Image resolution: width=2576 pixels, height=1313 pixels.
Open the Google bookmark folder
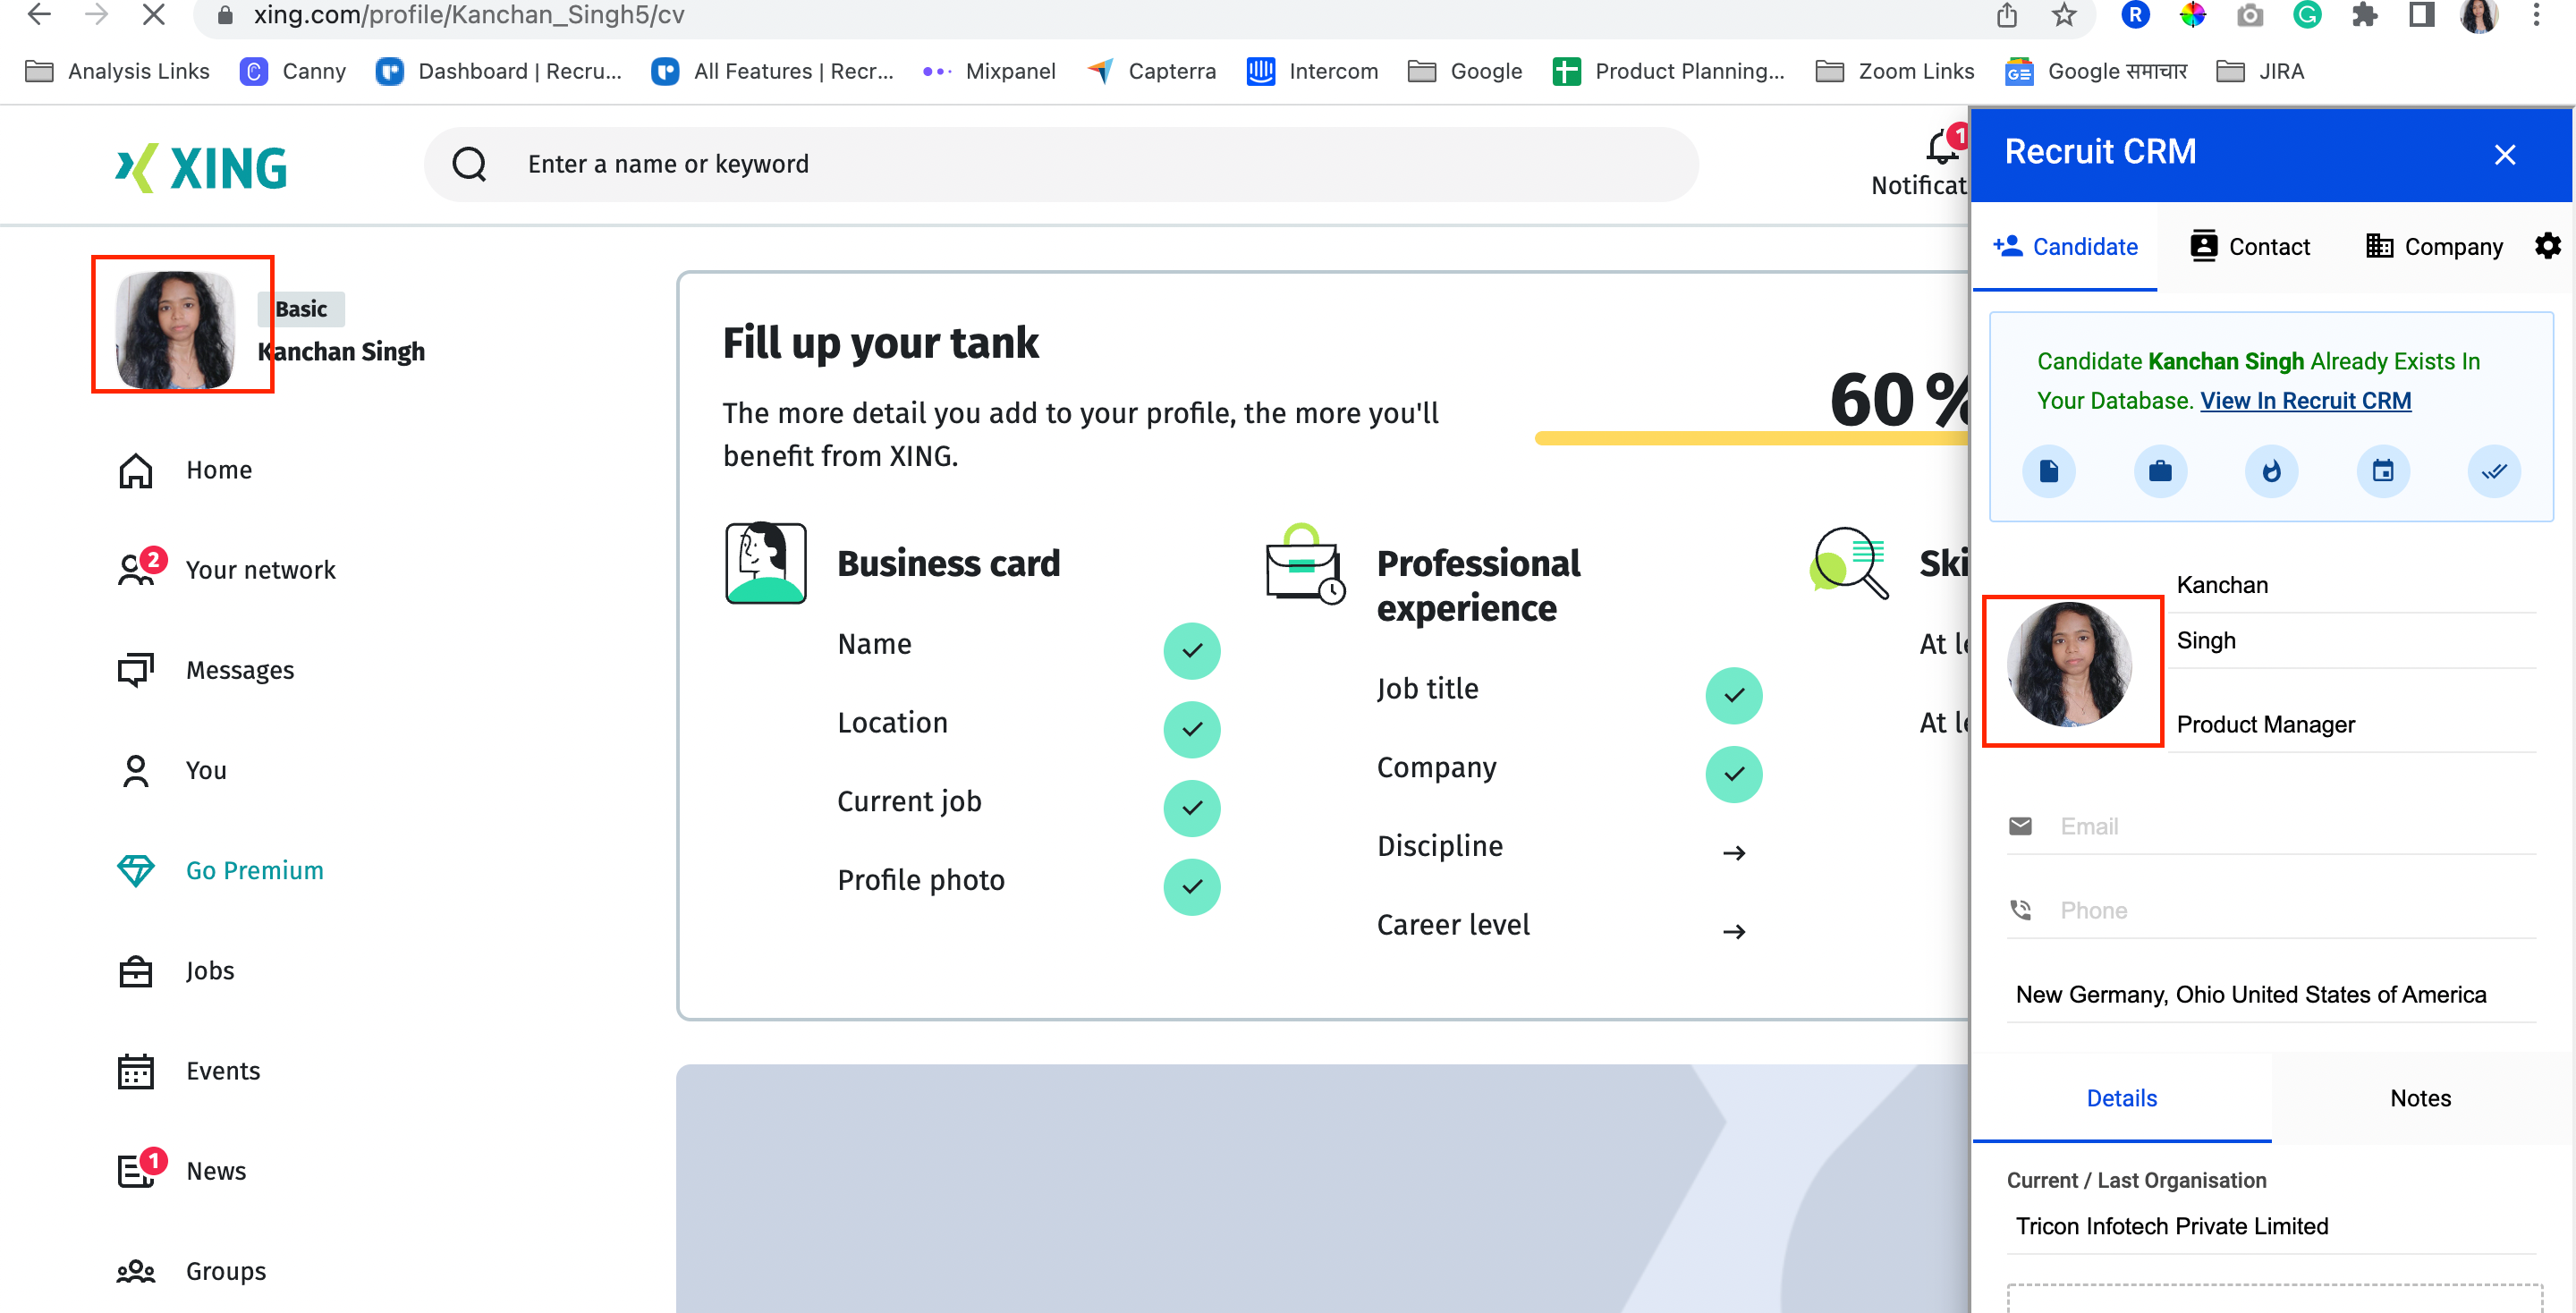pyautogui.click(x=1465, y=71)
